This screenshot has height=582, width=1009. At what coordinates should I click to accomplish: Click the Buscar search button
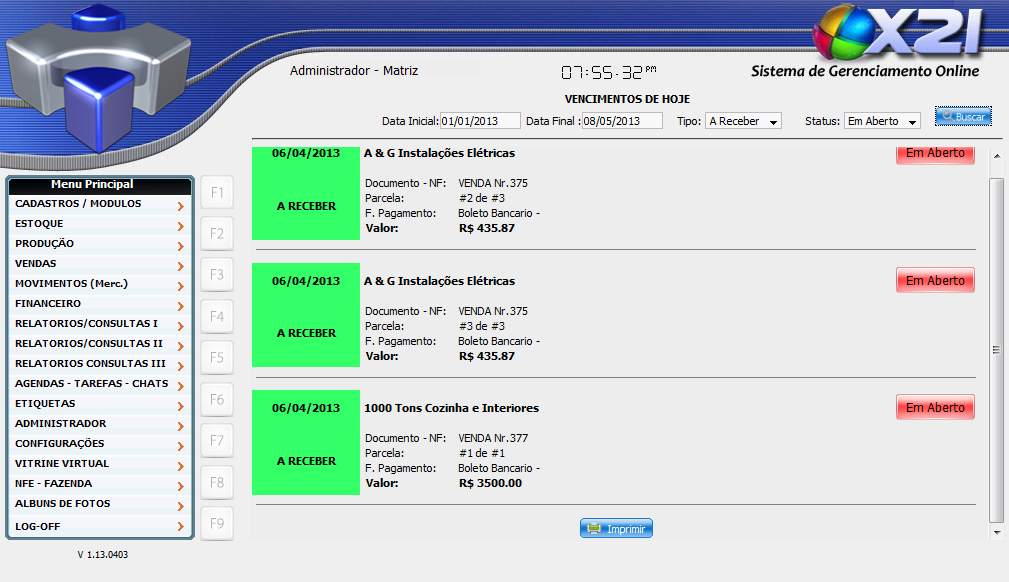coord(963,117)
